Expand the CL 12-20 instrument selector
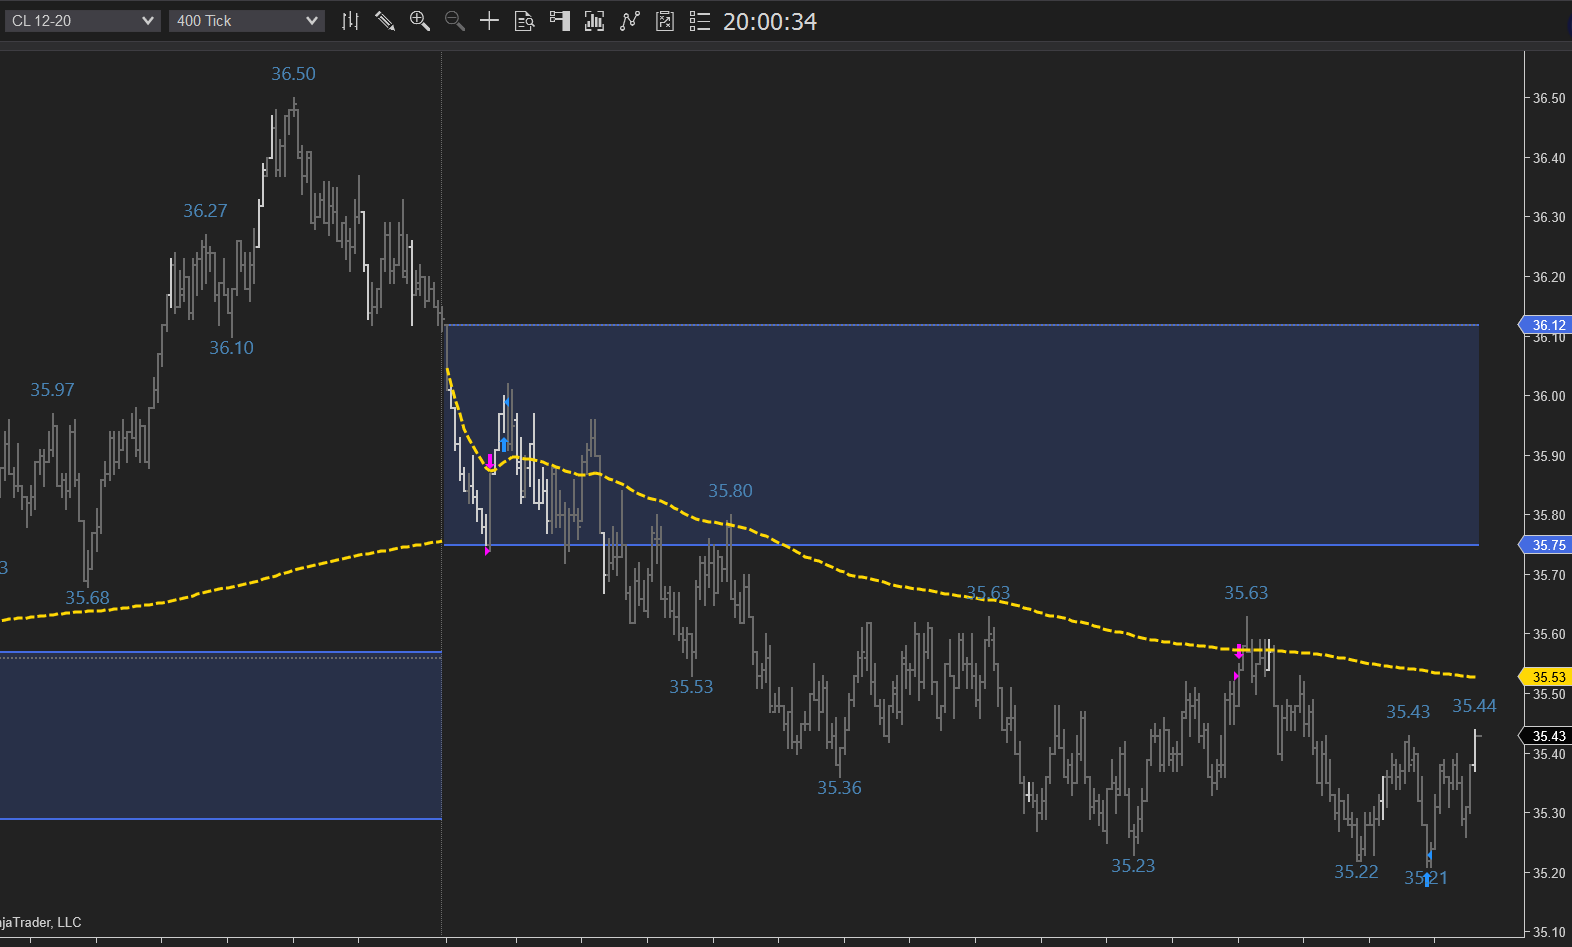The width and height of the screenshot is (1572, 947). tap(82, 21)
